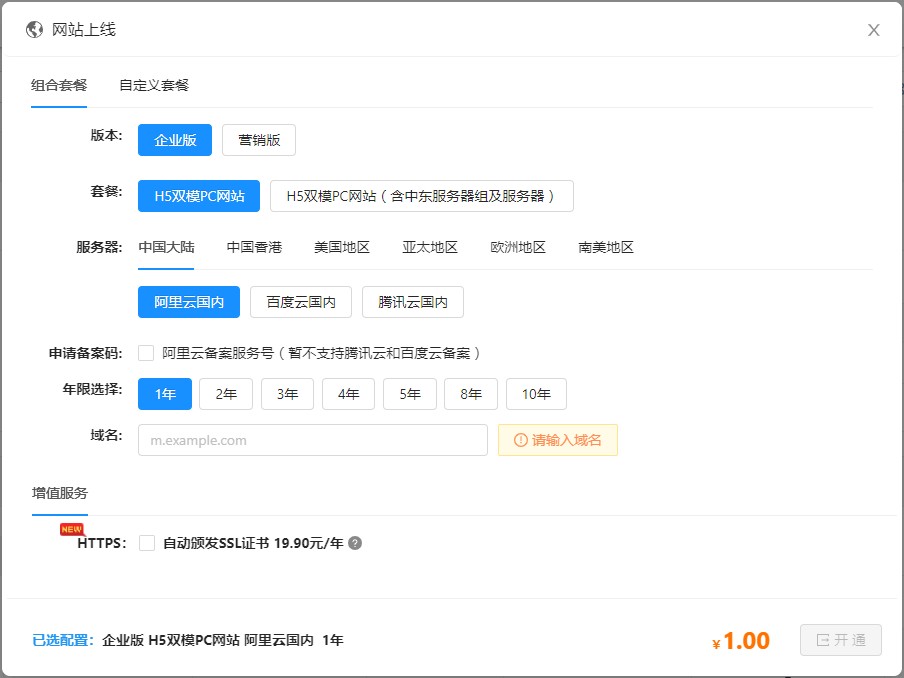
Task: Show 美国地区 server options
Action: pyautogui.click(x=342, y=247)
